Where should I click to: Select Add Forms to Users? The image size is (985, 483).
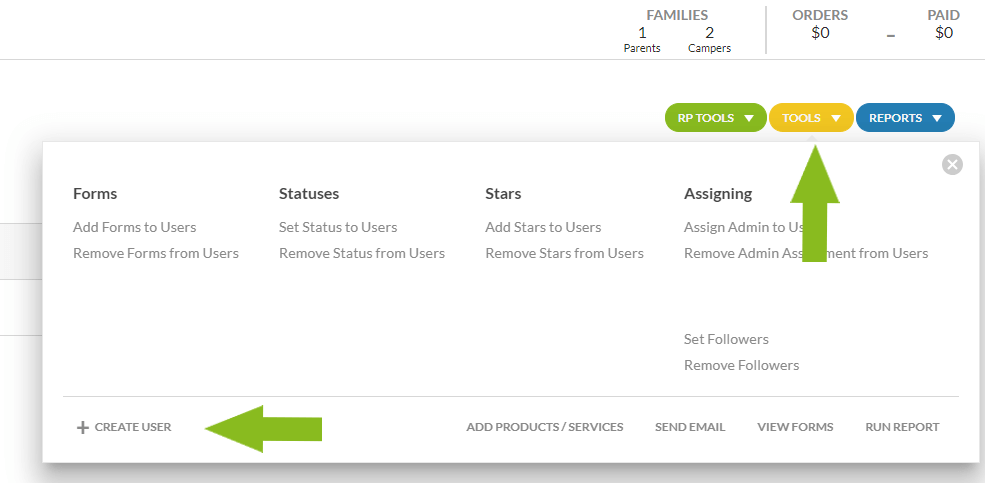[134, 227]
